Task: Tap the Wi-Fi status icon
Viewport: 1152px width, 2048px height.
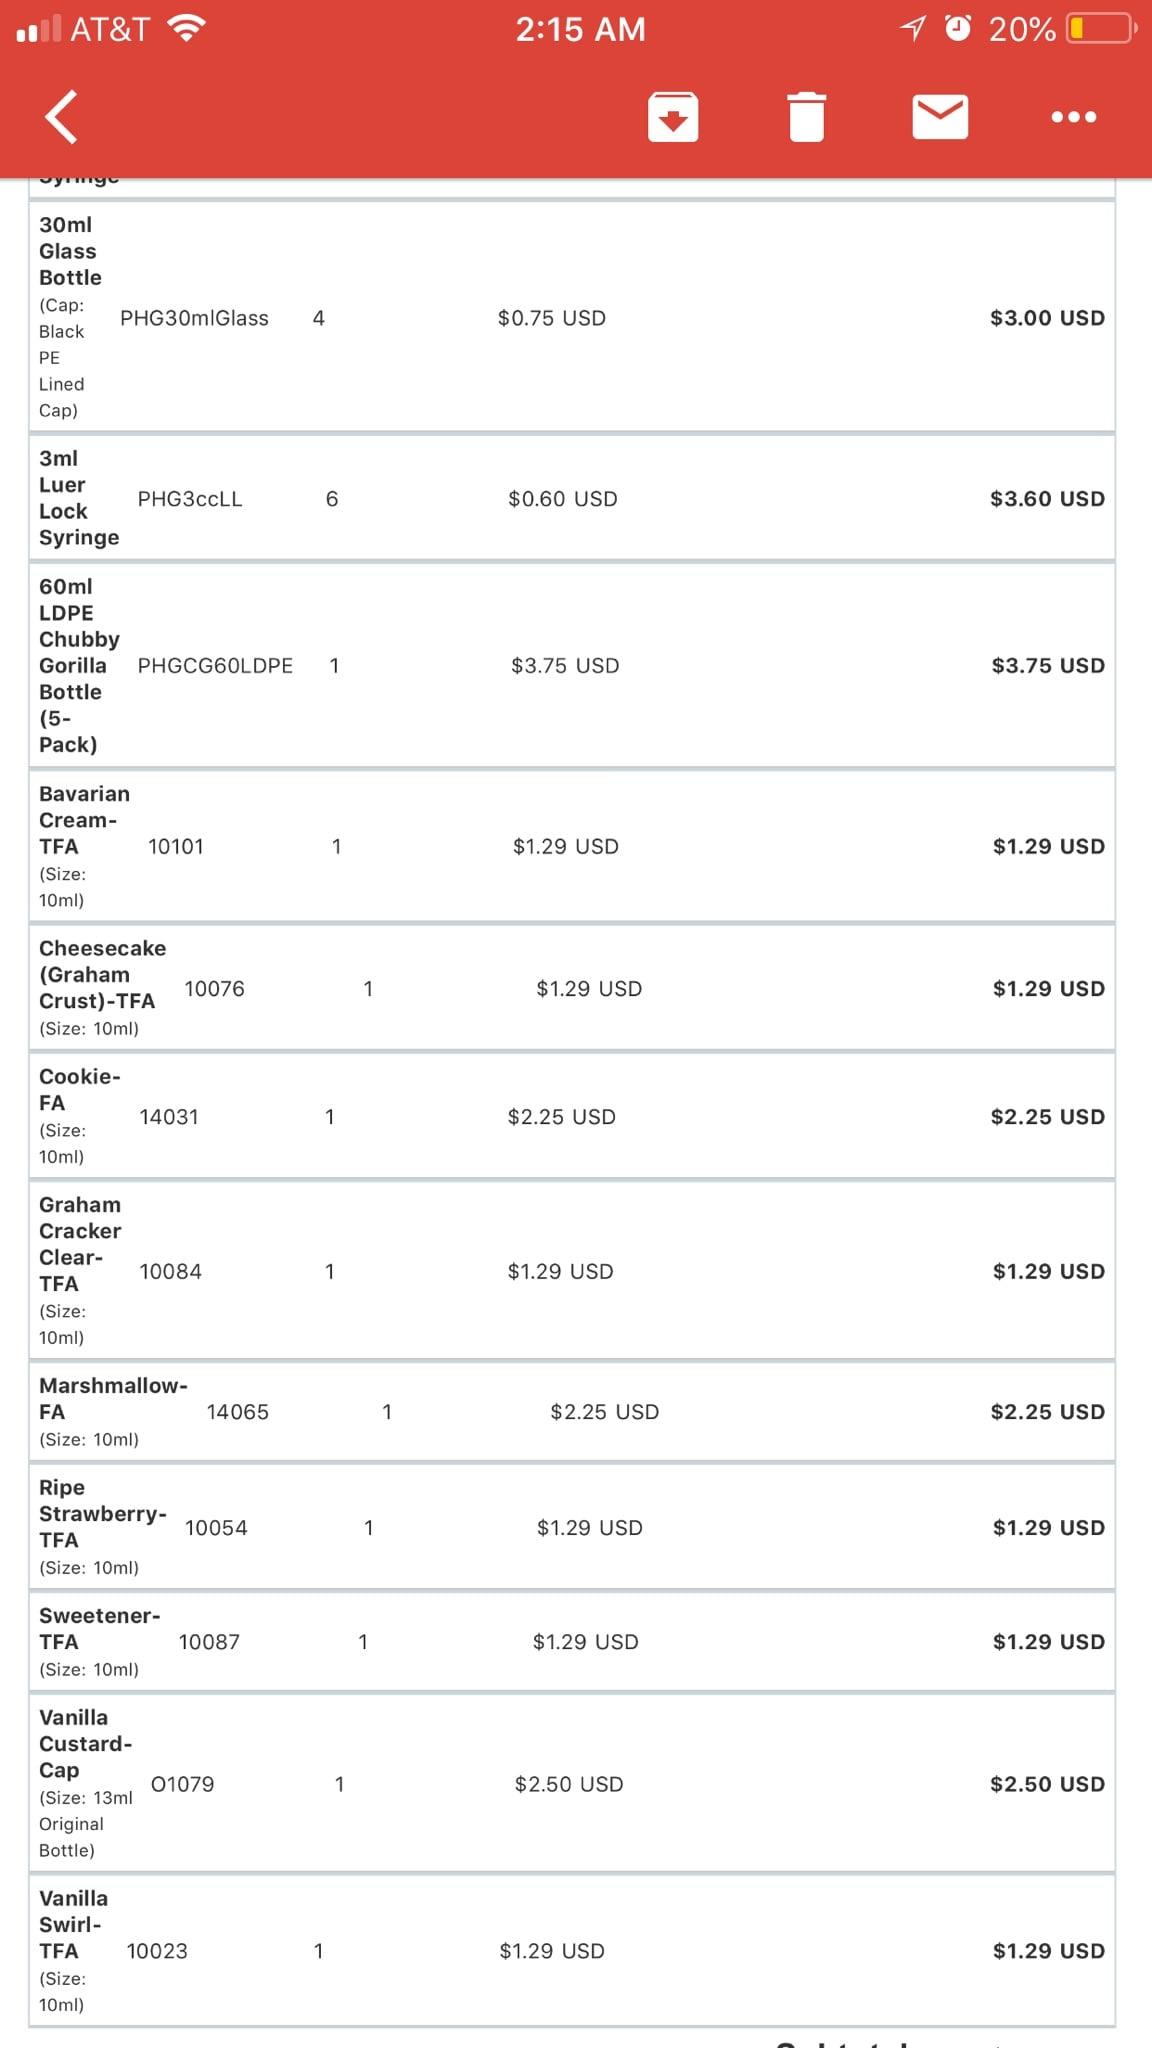Action: (187, 28)
